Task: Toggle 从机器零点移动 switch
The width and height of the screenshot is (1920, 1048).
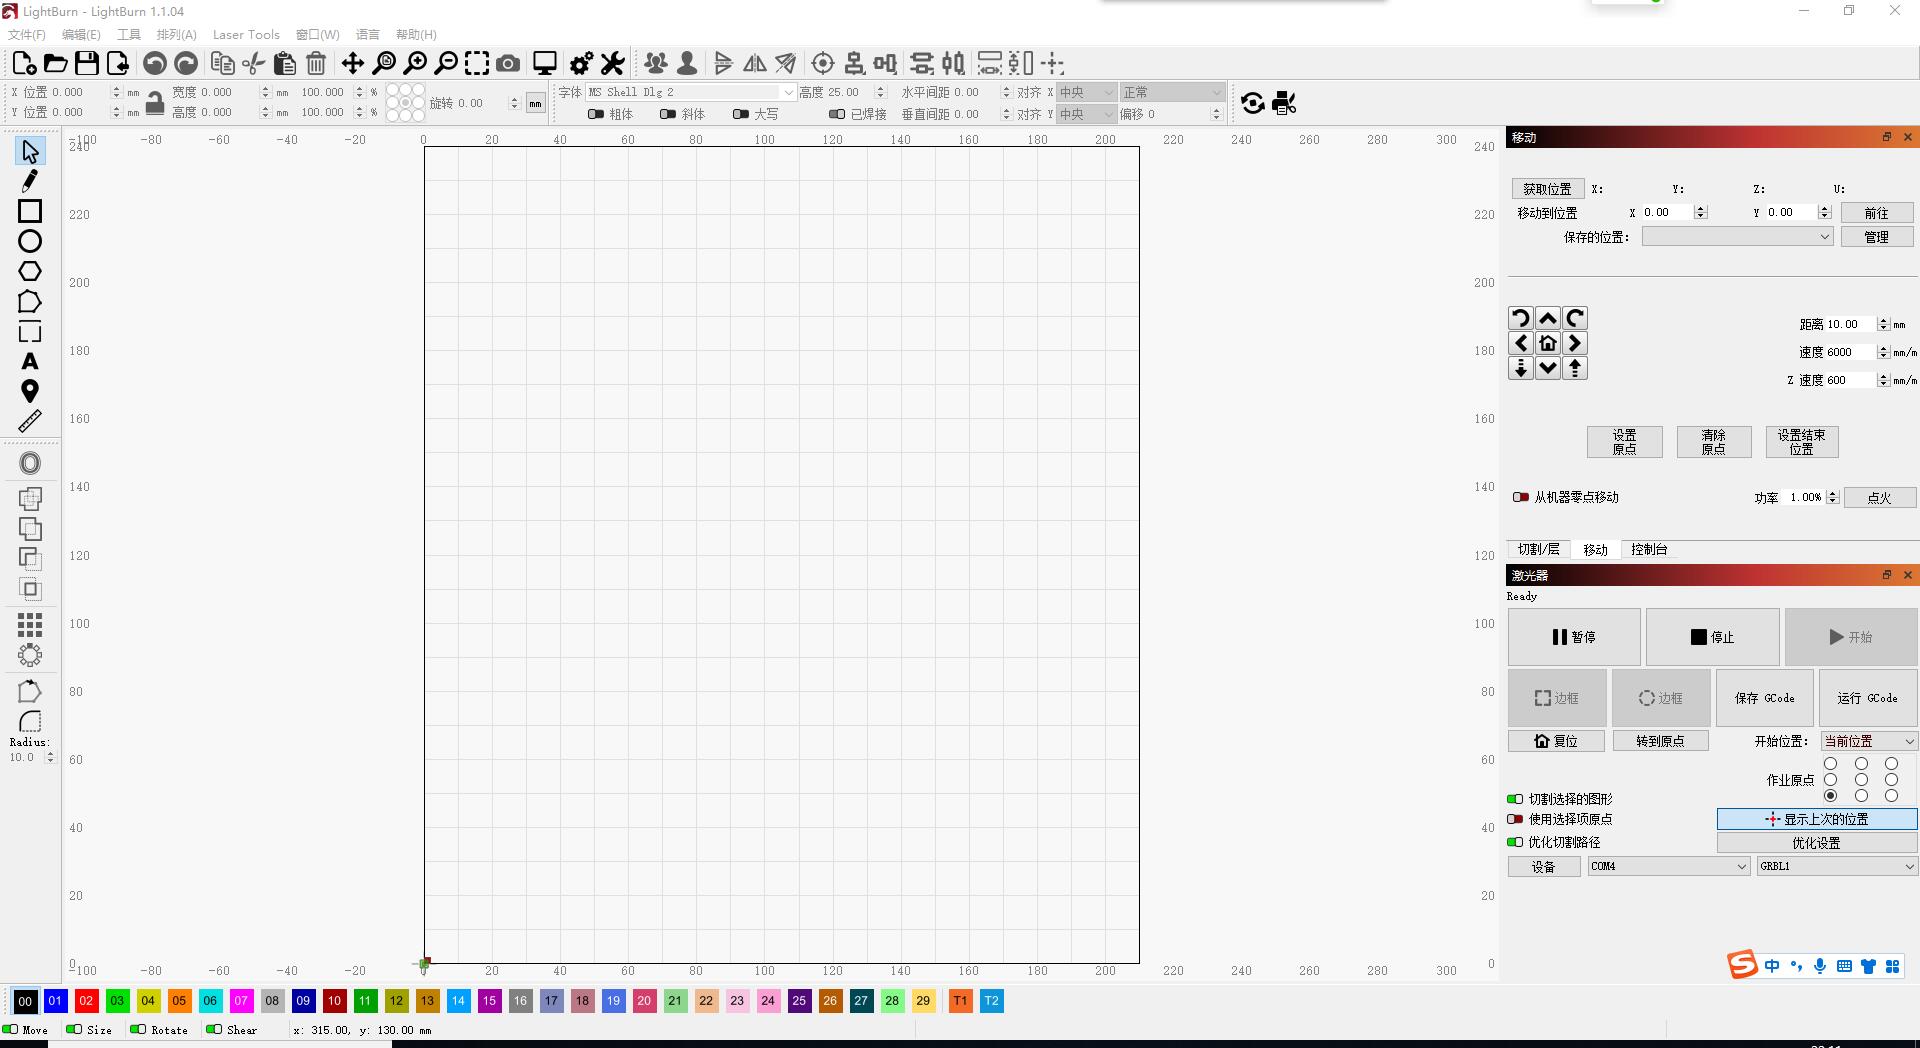Action: tap(1521, 497)
